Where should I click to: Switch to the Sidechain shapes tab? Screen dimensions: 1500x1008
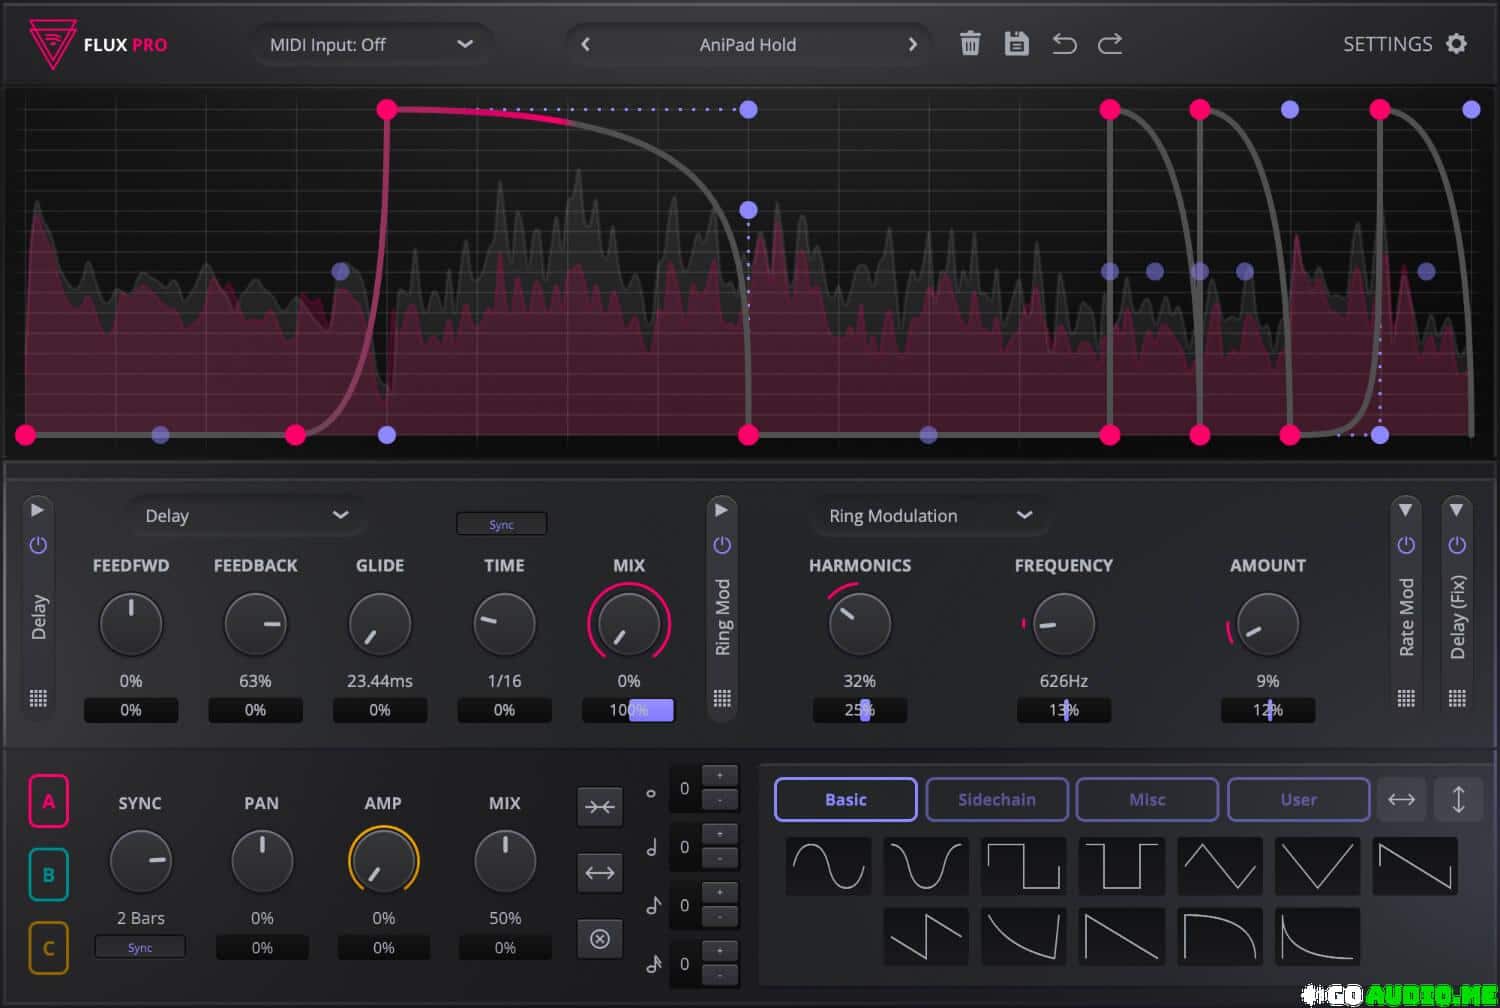tap(996, 799)
